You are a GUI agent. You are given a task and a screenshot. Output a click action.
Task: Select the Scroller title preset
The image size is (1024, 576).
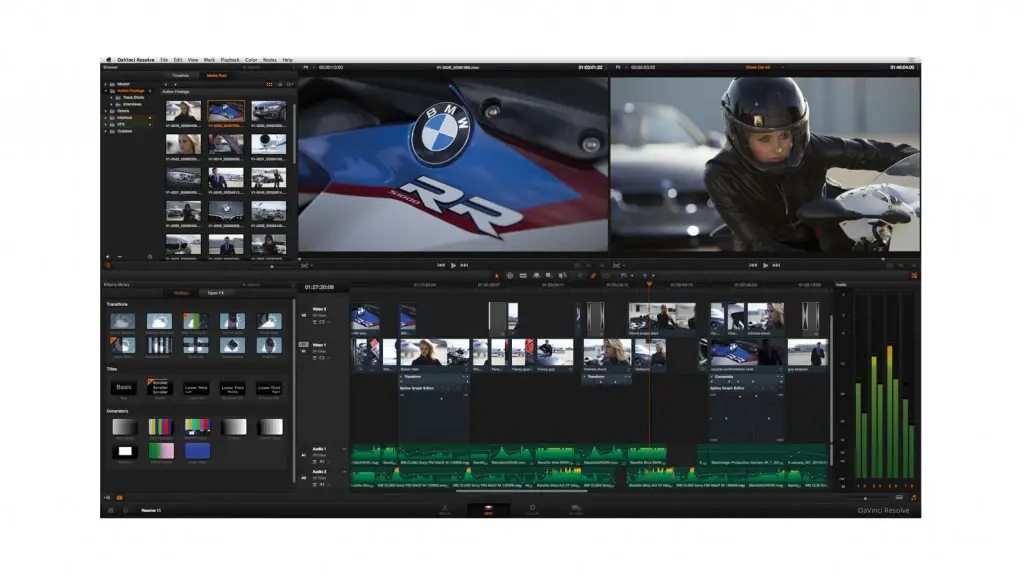tap(160, 387)
